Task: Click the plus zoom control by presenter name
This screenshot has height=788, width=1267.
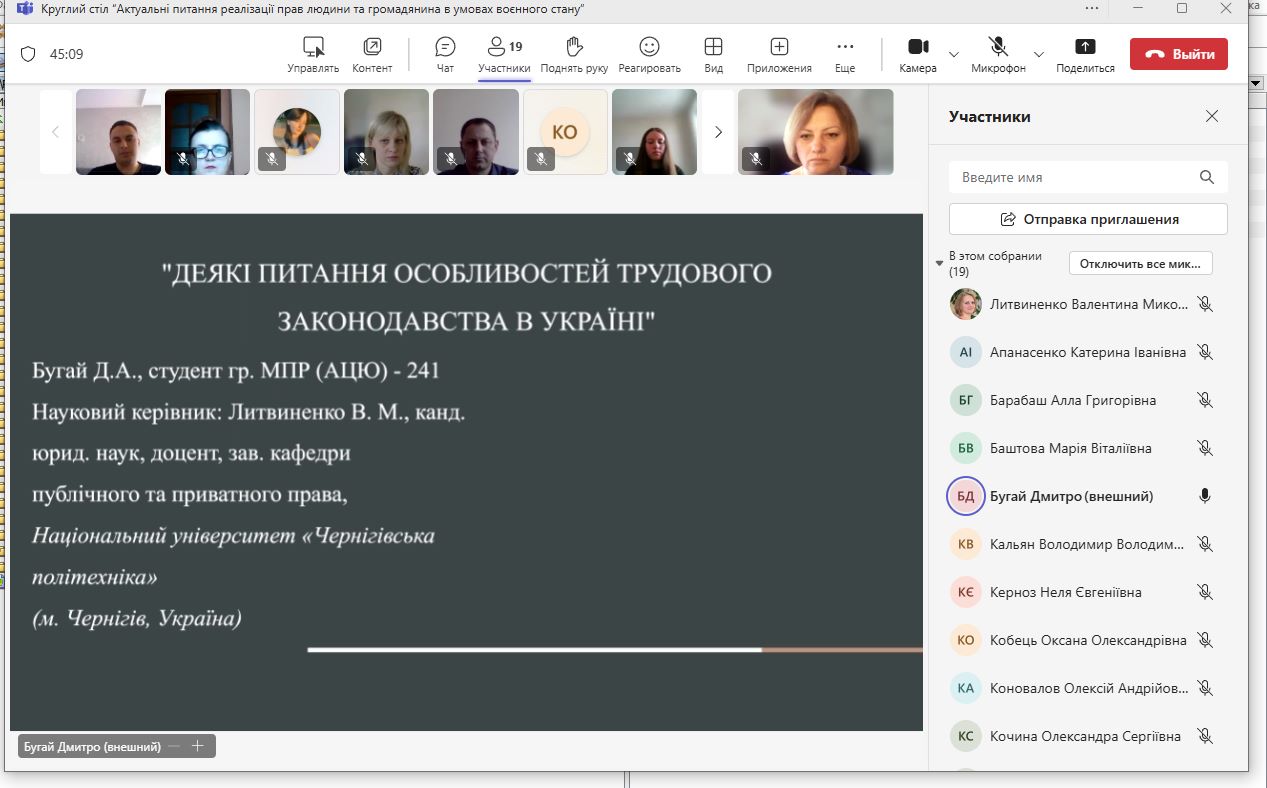Action: (x=197, y=746)
